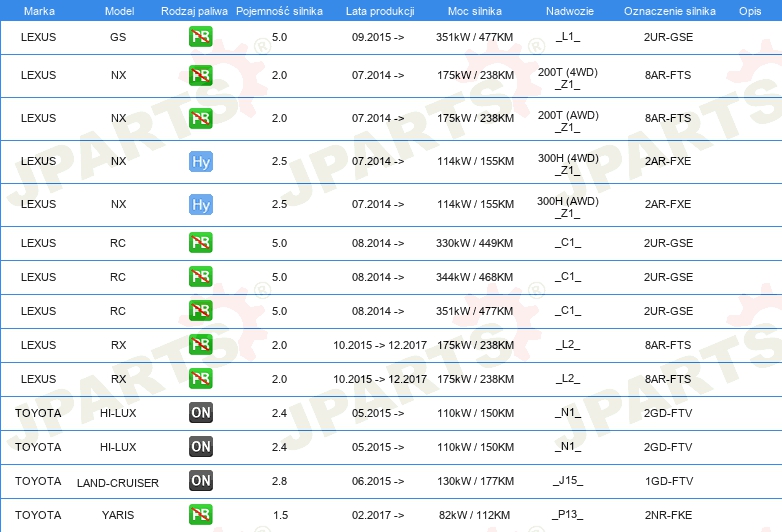The height and width of the screenshot is (532, 782).
Task: Select 8AR-FTS engine code in 200T (4WD) row
Action: (668, 75)
